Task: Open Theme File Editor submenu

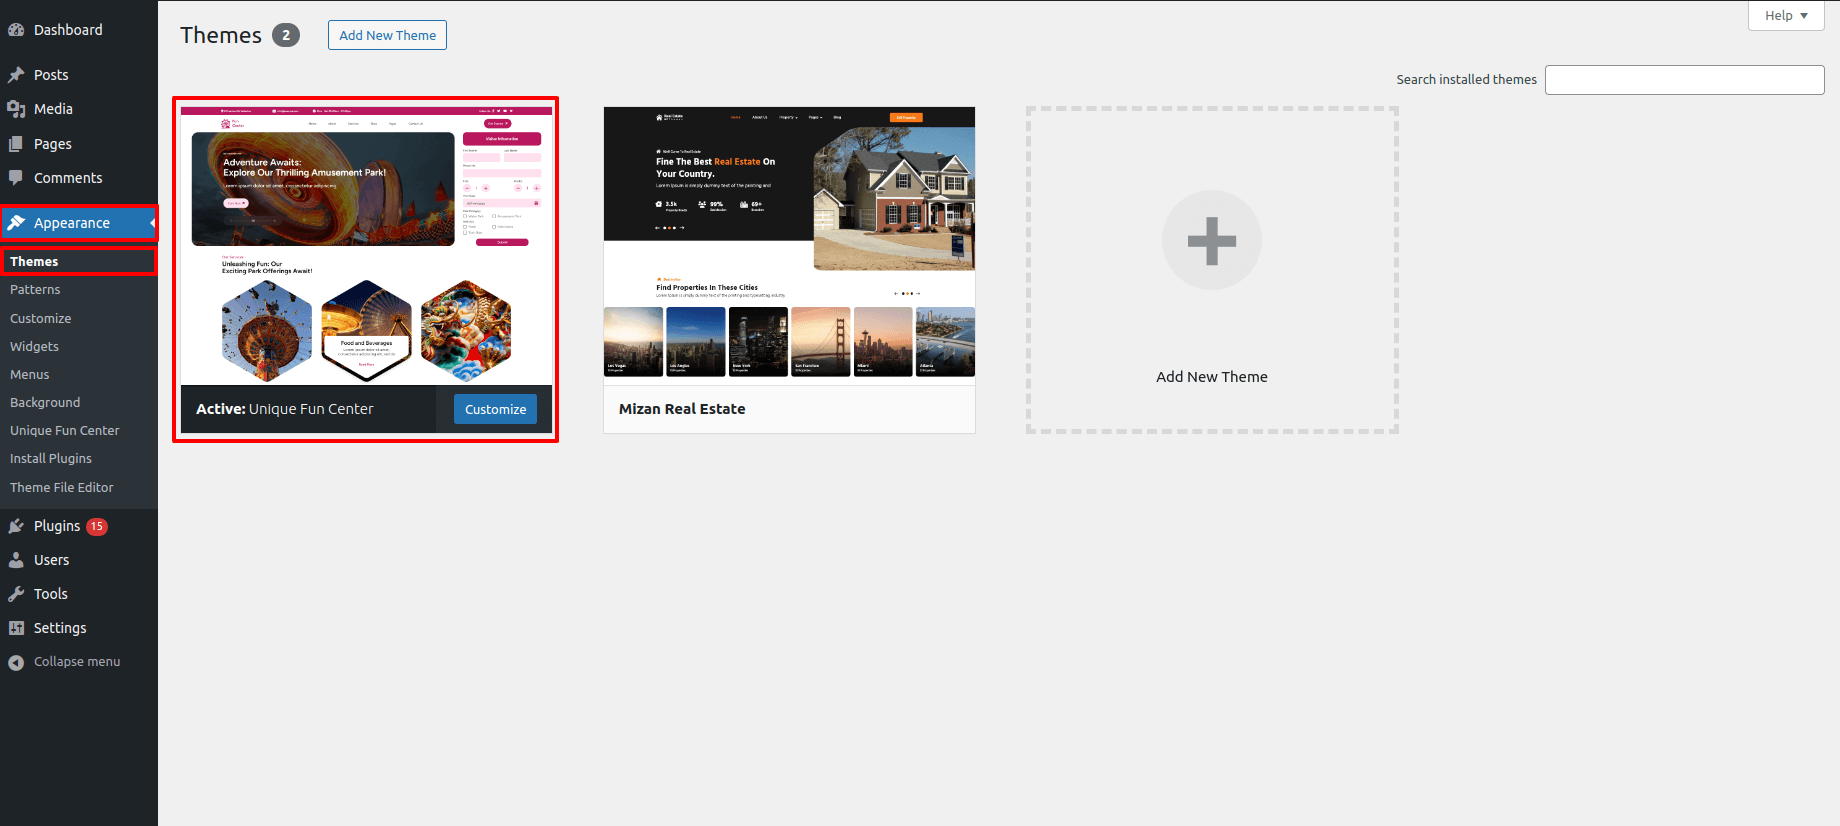Action: pos(62,488)
